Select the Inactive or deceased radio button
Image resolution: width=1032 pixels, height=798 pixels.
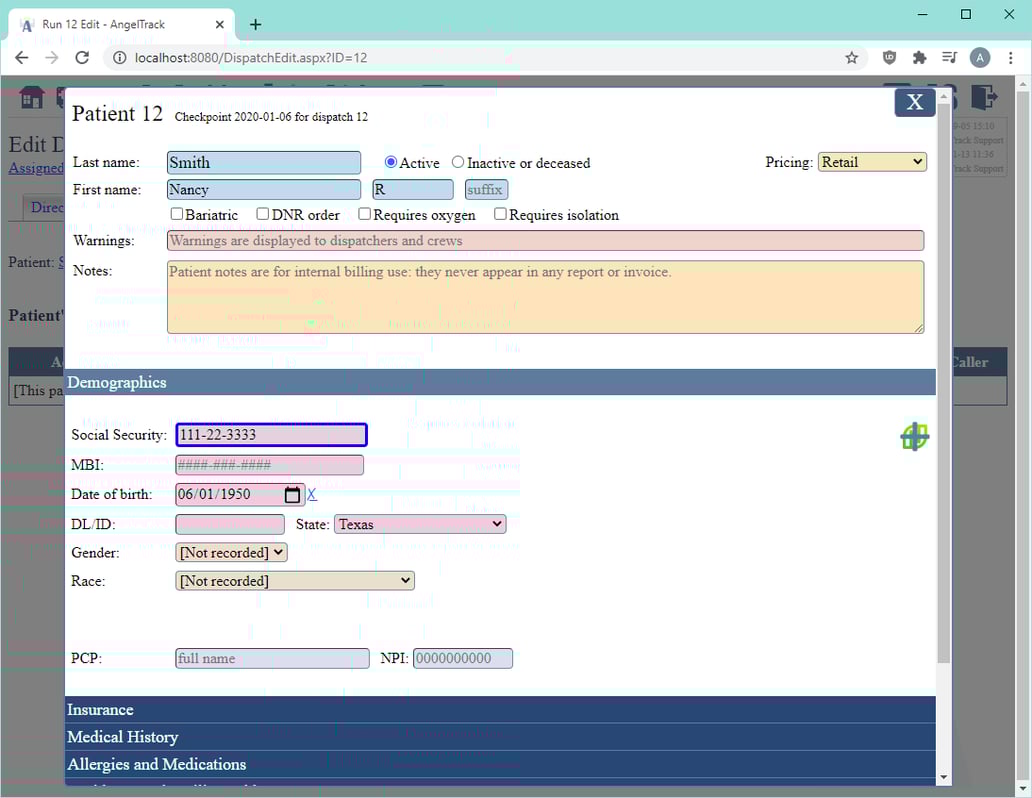457,162
